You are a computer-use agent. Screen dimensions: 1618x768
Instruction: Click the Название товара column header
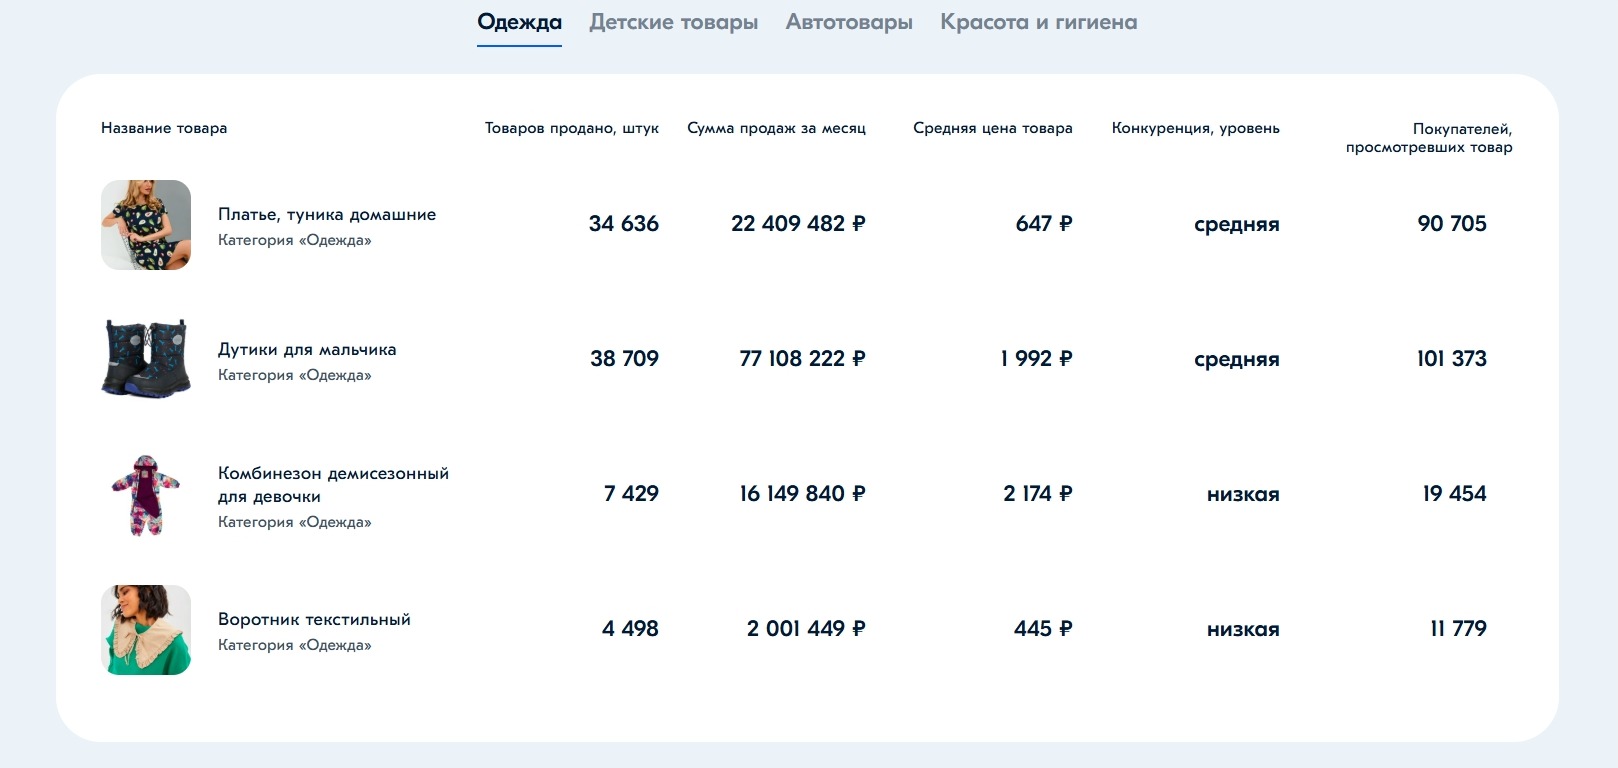point(164,128)
